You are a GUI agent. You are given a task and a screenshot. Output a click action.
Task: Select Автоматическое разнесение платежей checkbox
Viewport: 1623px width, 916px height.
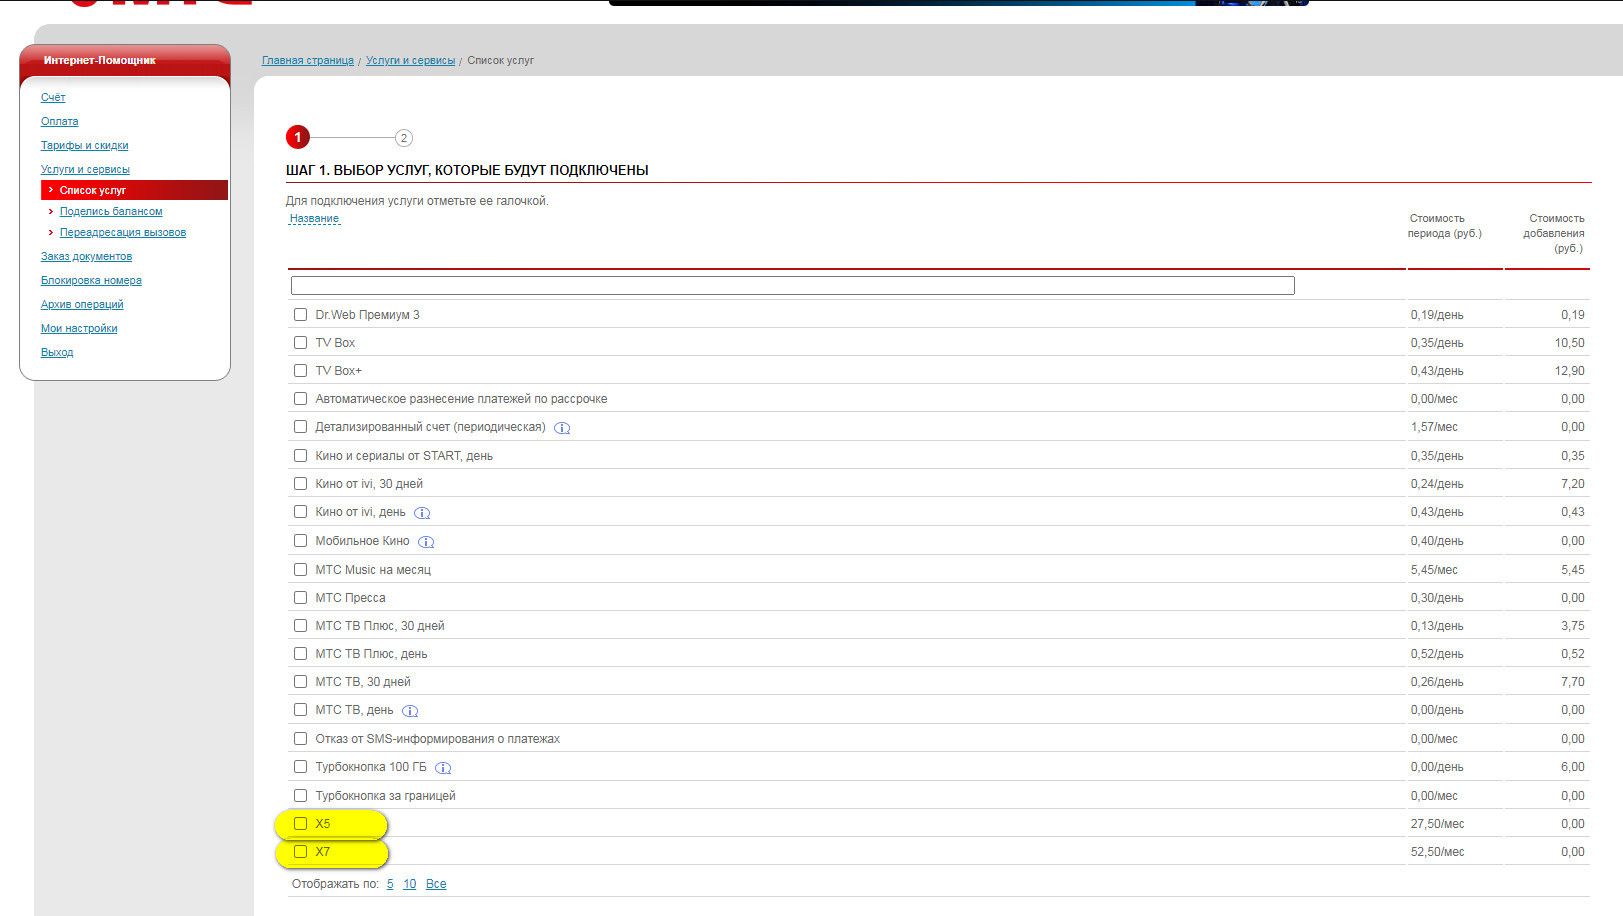tap(300, 398)
